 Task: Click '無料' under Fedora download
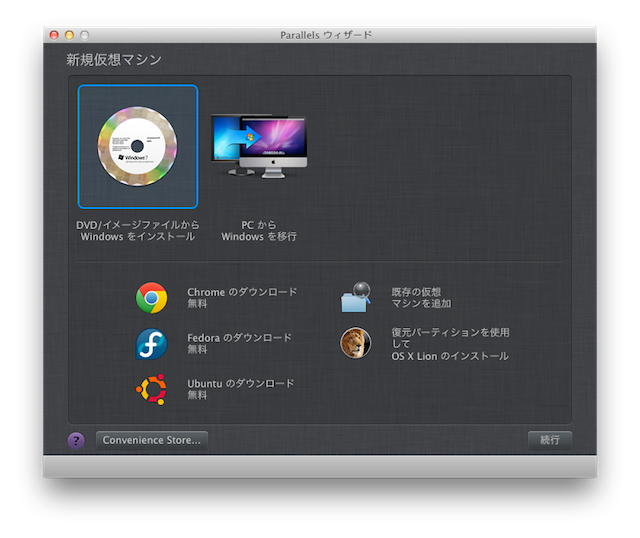point(197,349)
